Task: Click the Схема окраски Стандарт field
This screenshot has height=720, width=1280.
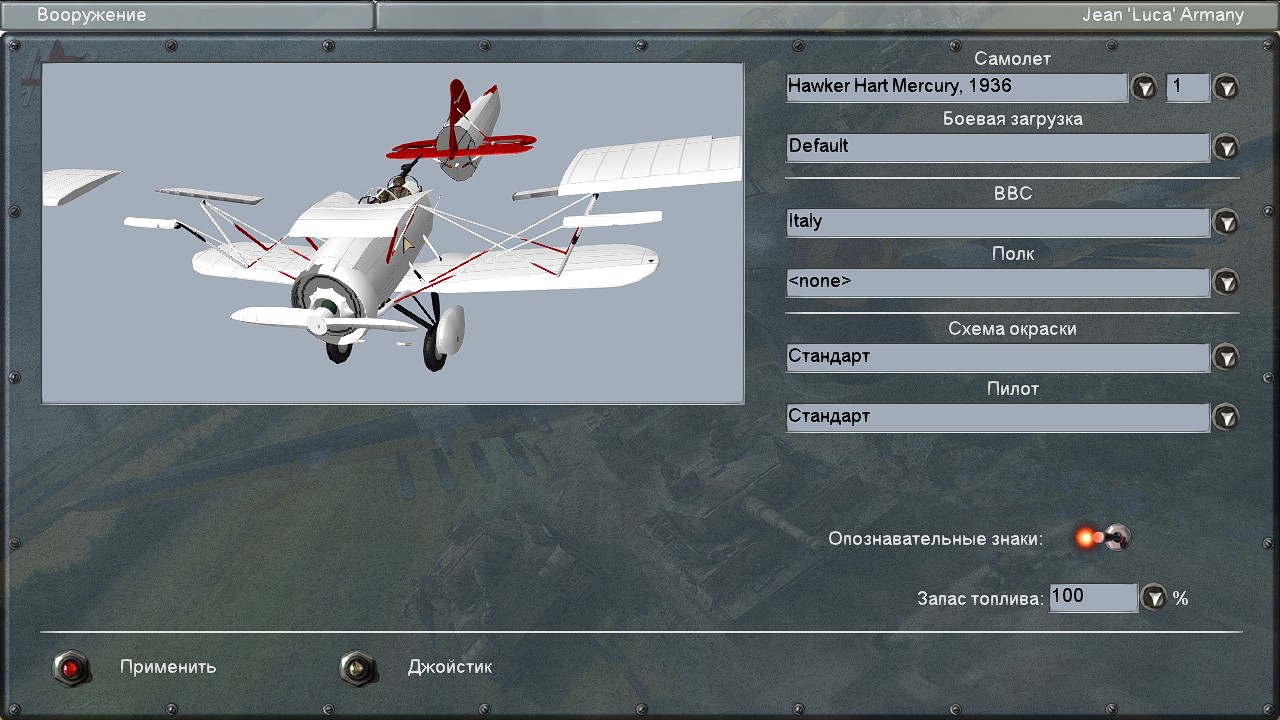Action: click(x=998, y=357)
